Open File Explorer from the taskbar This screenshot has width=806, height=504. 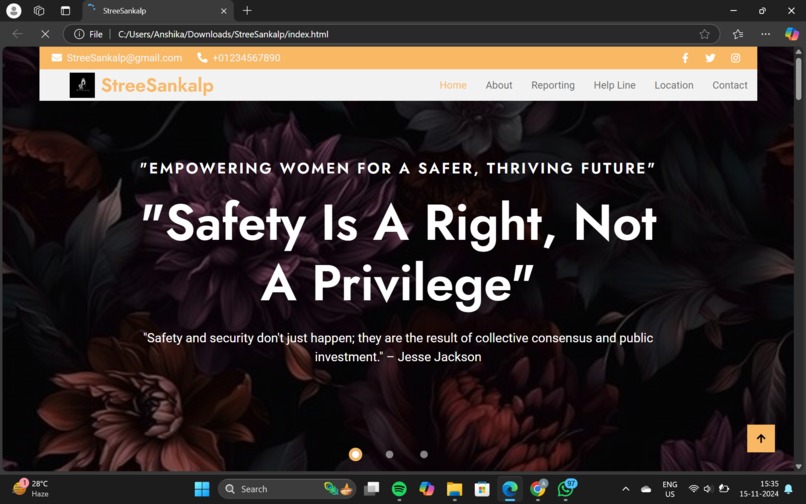click(x=454, y=489)
